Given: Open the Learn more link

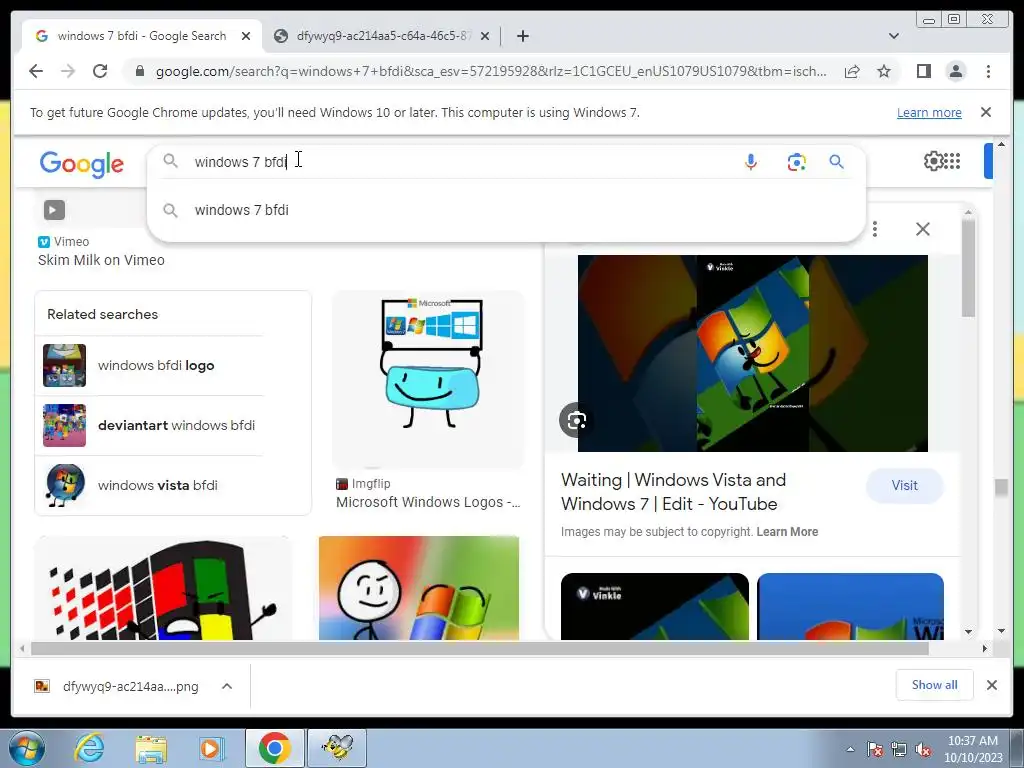Looking at the screenshot, I should [929, 112].
